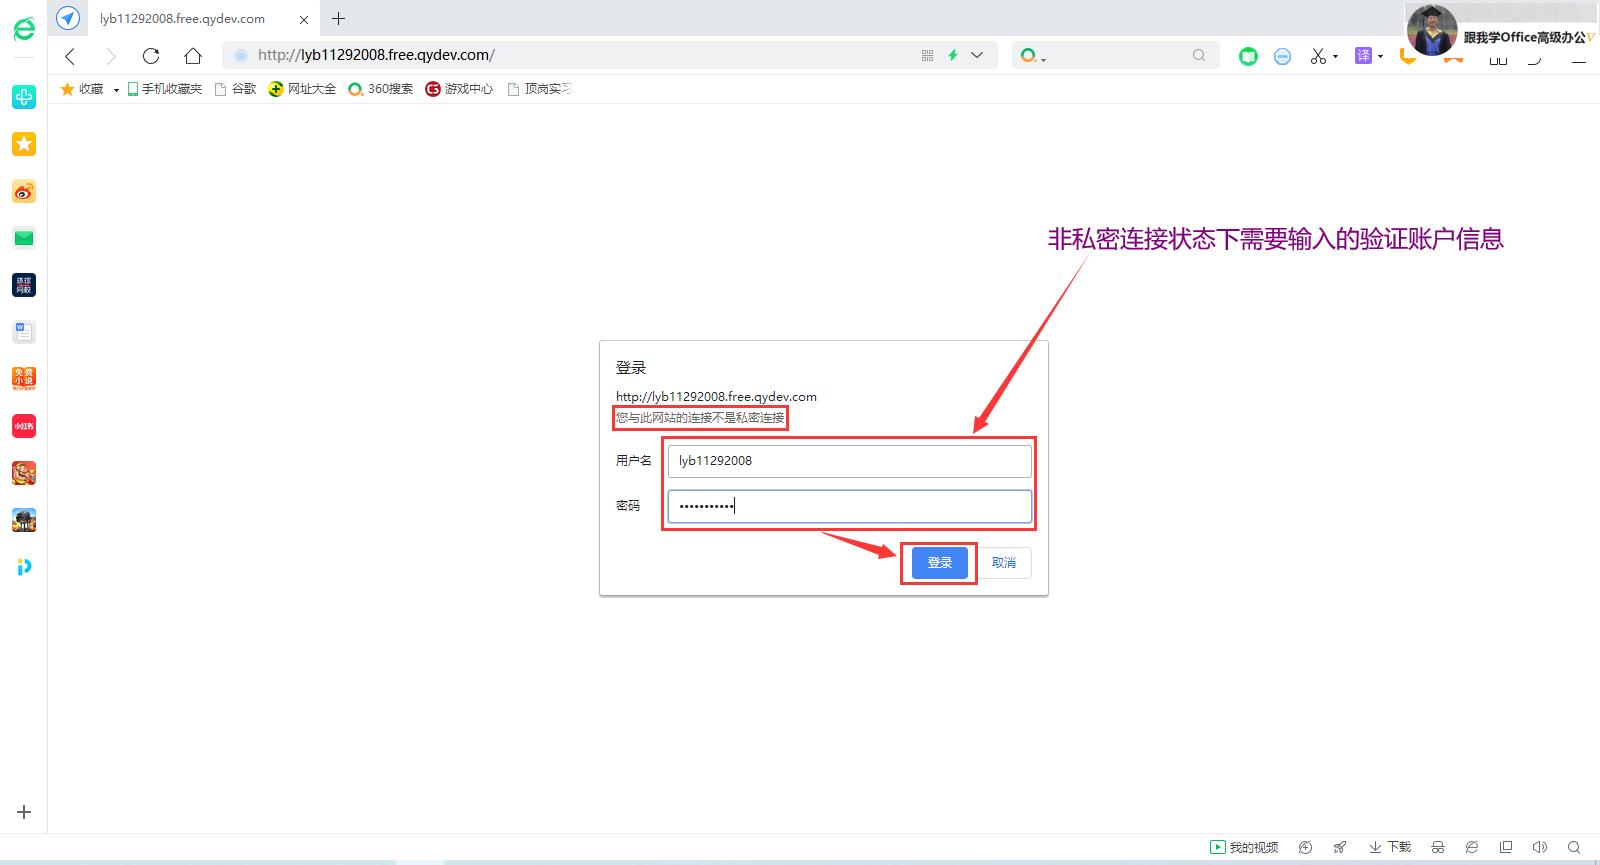The image size is (1600, 865).
Task: Click the accelerator clock-plus status icon
Action: pyautogui.click(x=1305, y=847)
